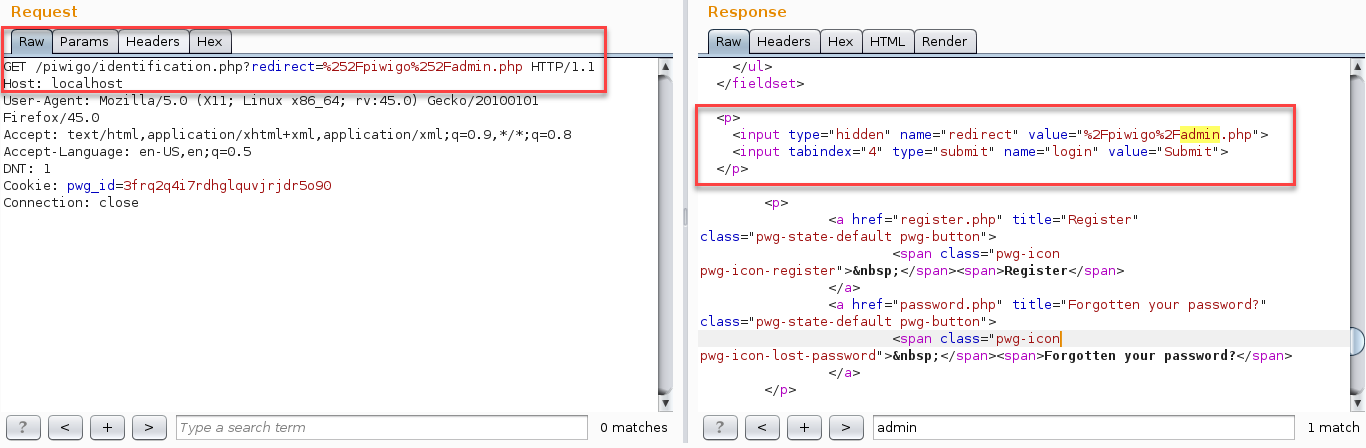Open the Response Headers tab
The height and width of the screenshot is (448, 1366).
784,41
